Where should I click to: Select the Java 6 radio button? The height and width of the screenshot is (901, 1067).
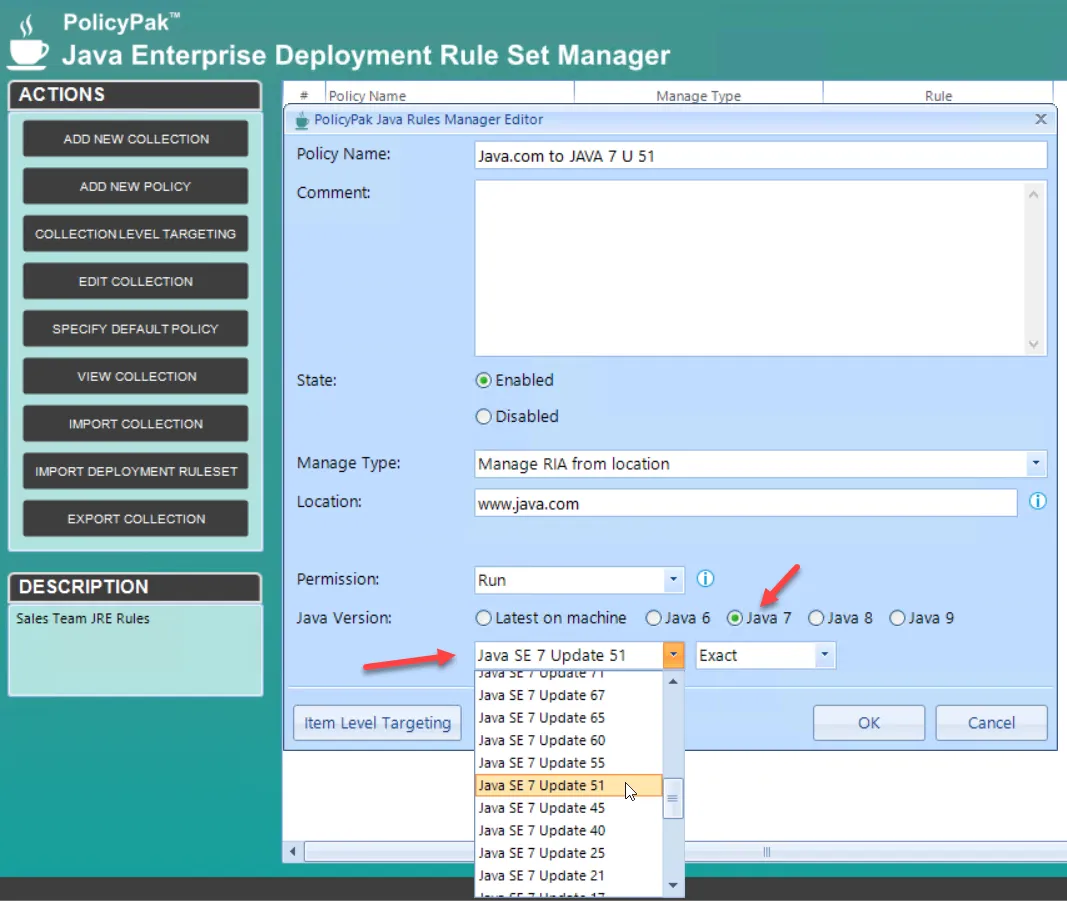coord(653,618)
